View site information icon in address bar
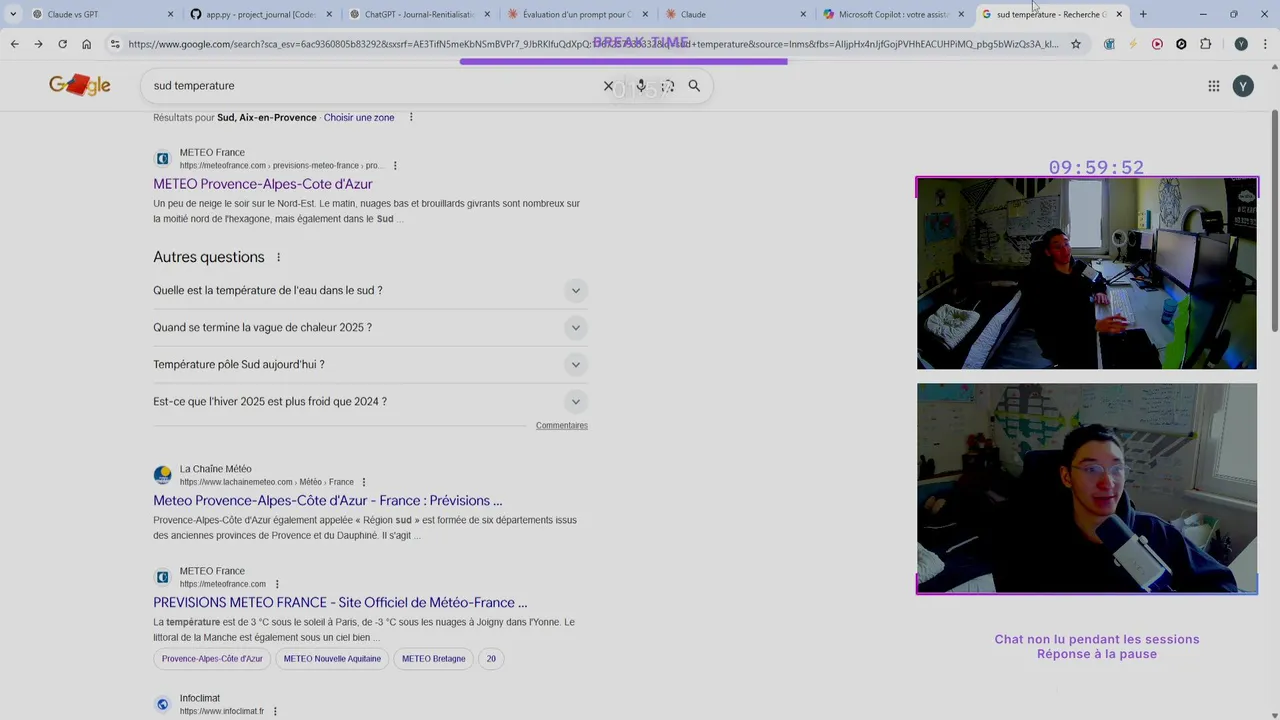The image size is (1280, 720). pos(115,44)
